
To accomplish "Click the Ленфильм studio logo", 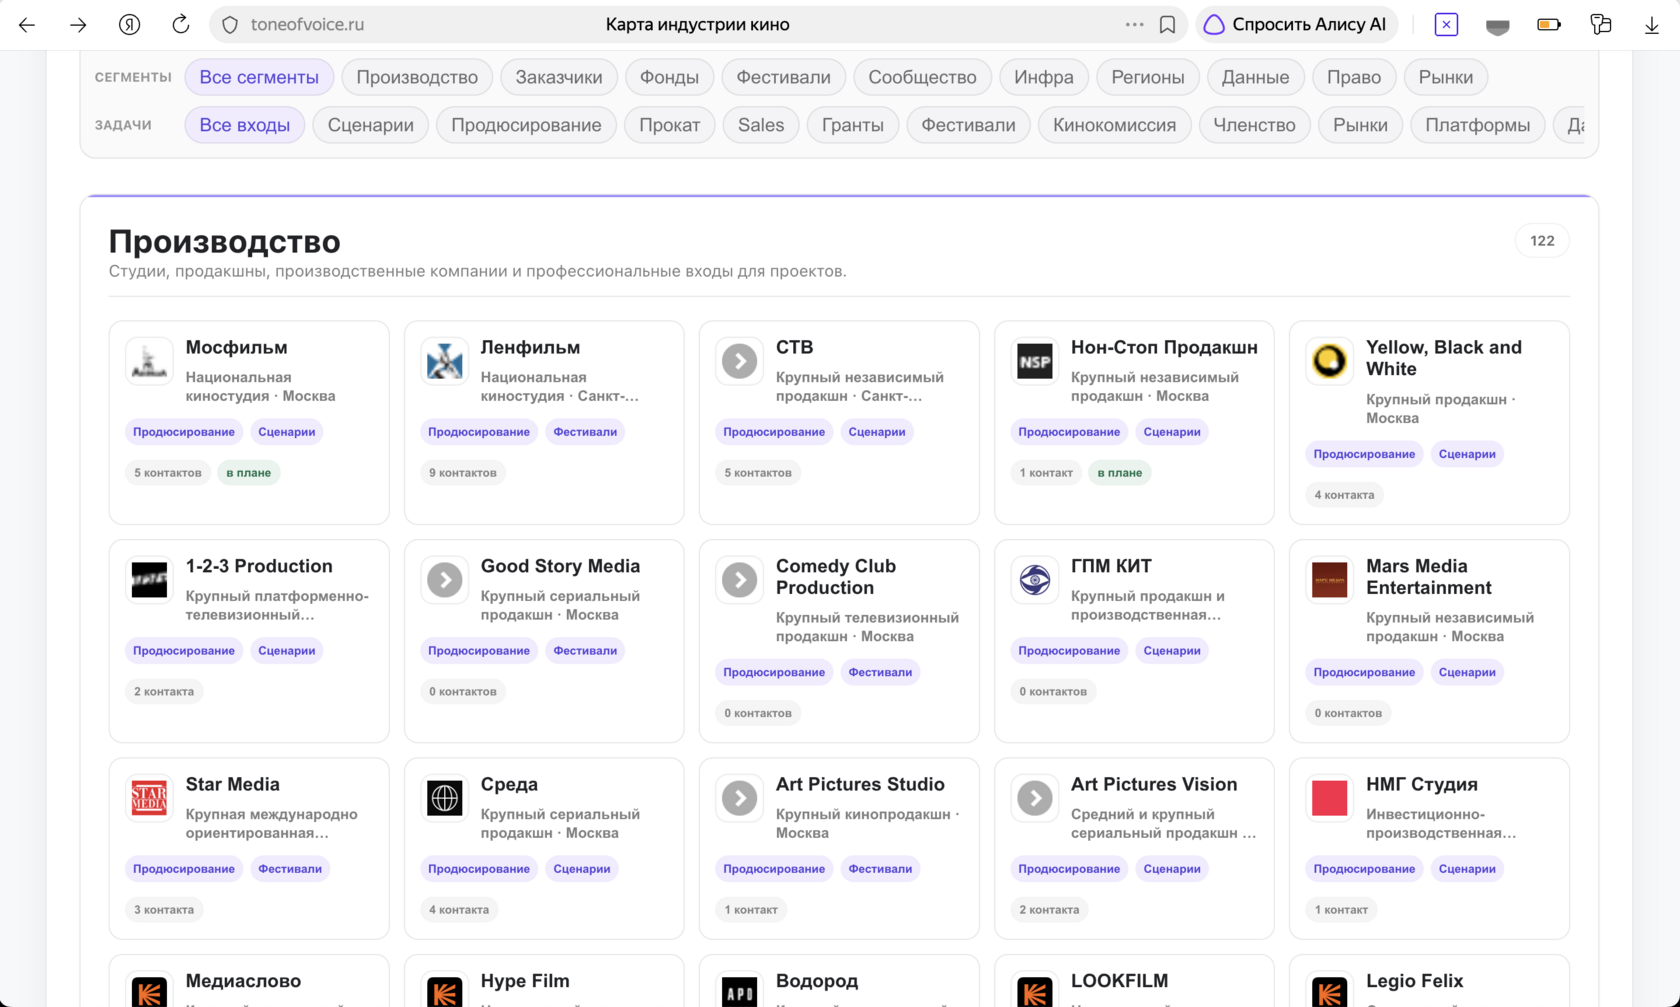I will [444, 361].
